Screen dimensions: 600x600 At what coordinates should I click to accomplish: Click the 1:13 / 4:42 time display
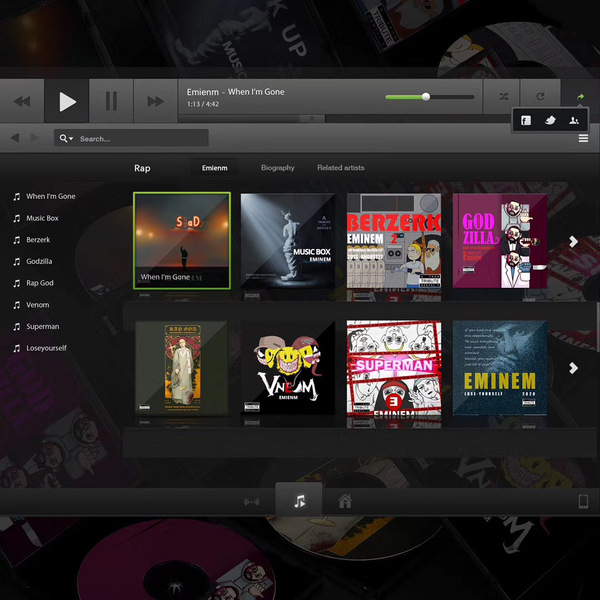click(203, 104)
